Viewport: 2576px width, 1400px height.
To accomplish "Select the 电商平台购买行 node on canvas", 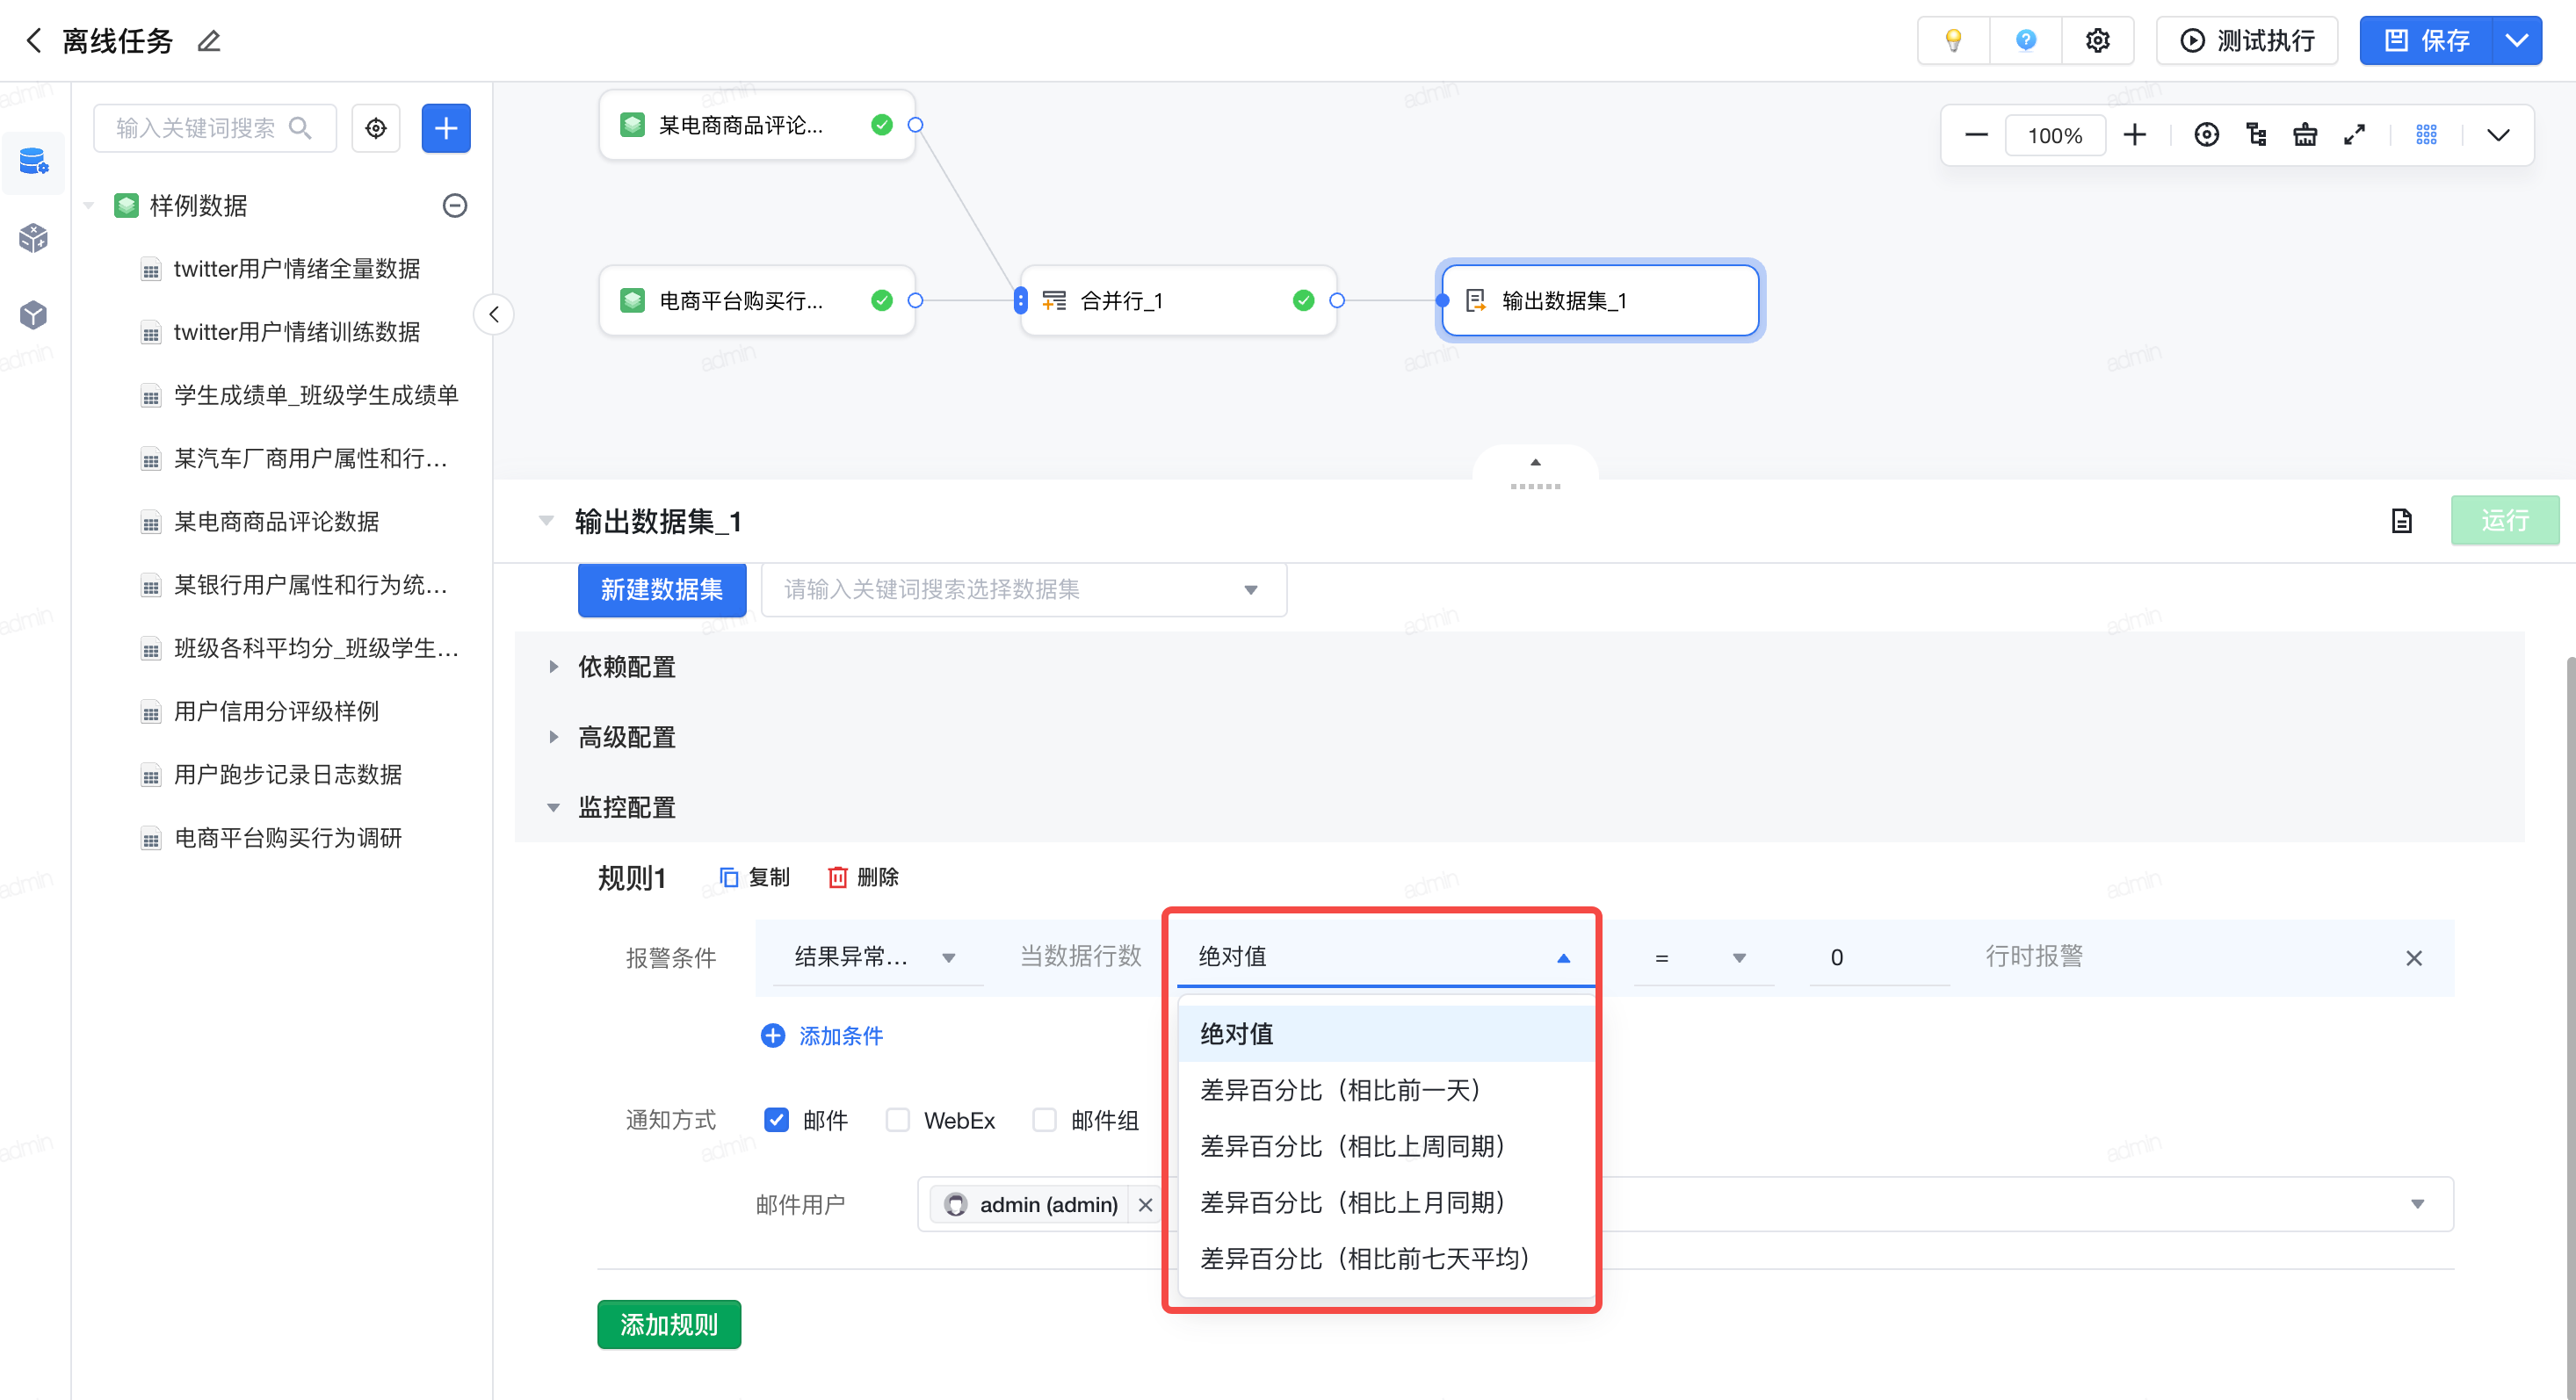I will [x=757, y=300].
